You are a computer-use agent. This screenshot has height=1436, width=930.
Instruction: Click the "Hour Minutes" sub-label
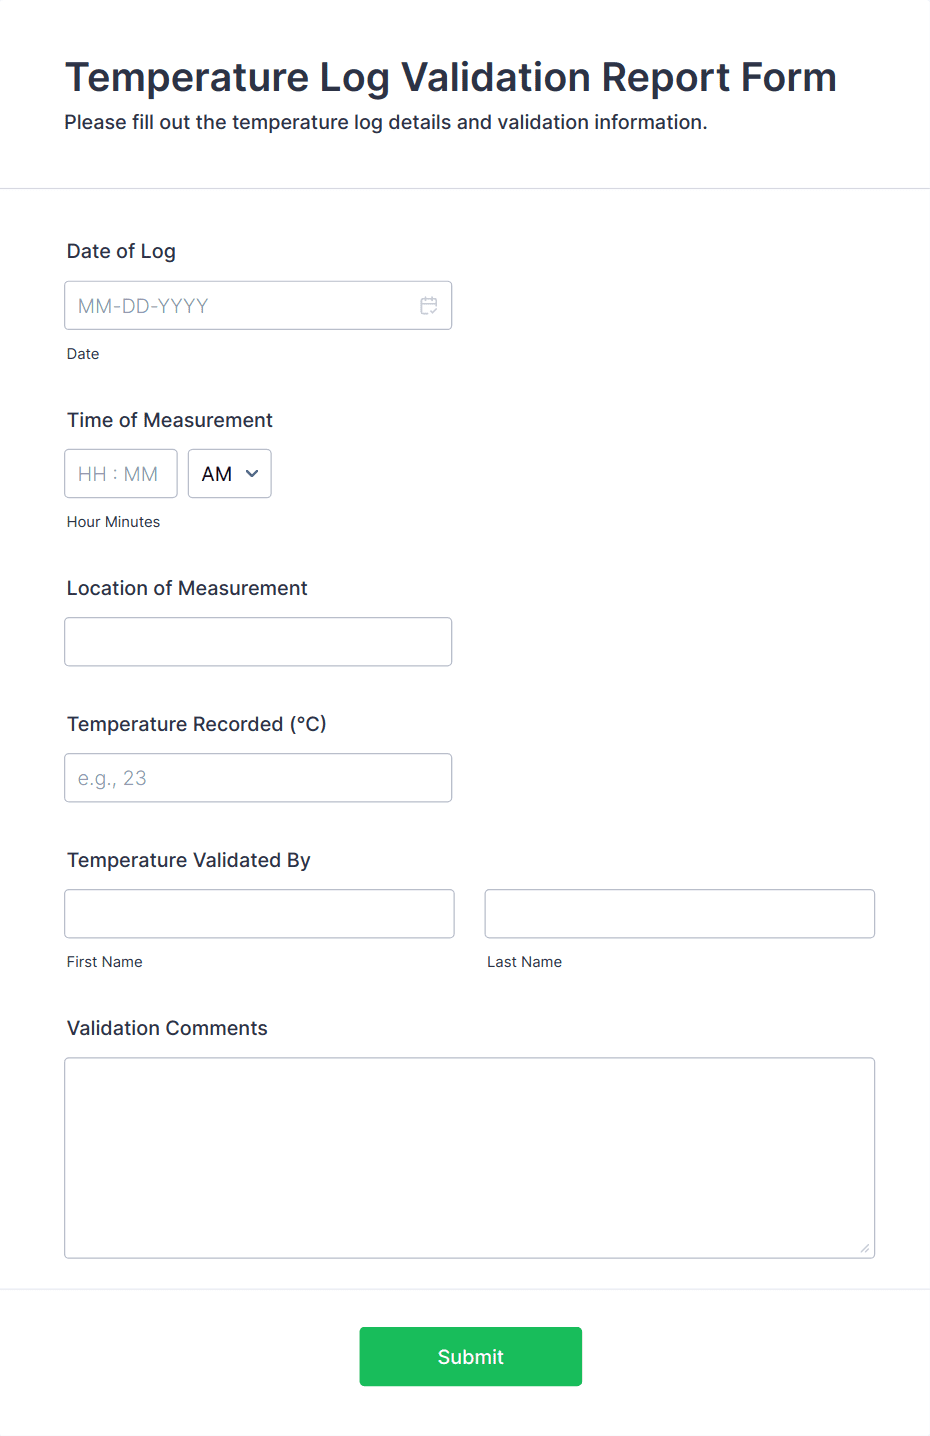113,522
